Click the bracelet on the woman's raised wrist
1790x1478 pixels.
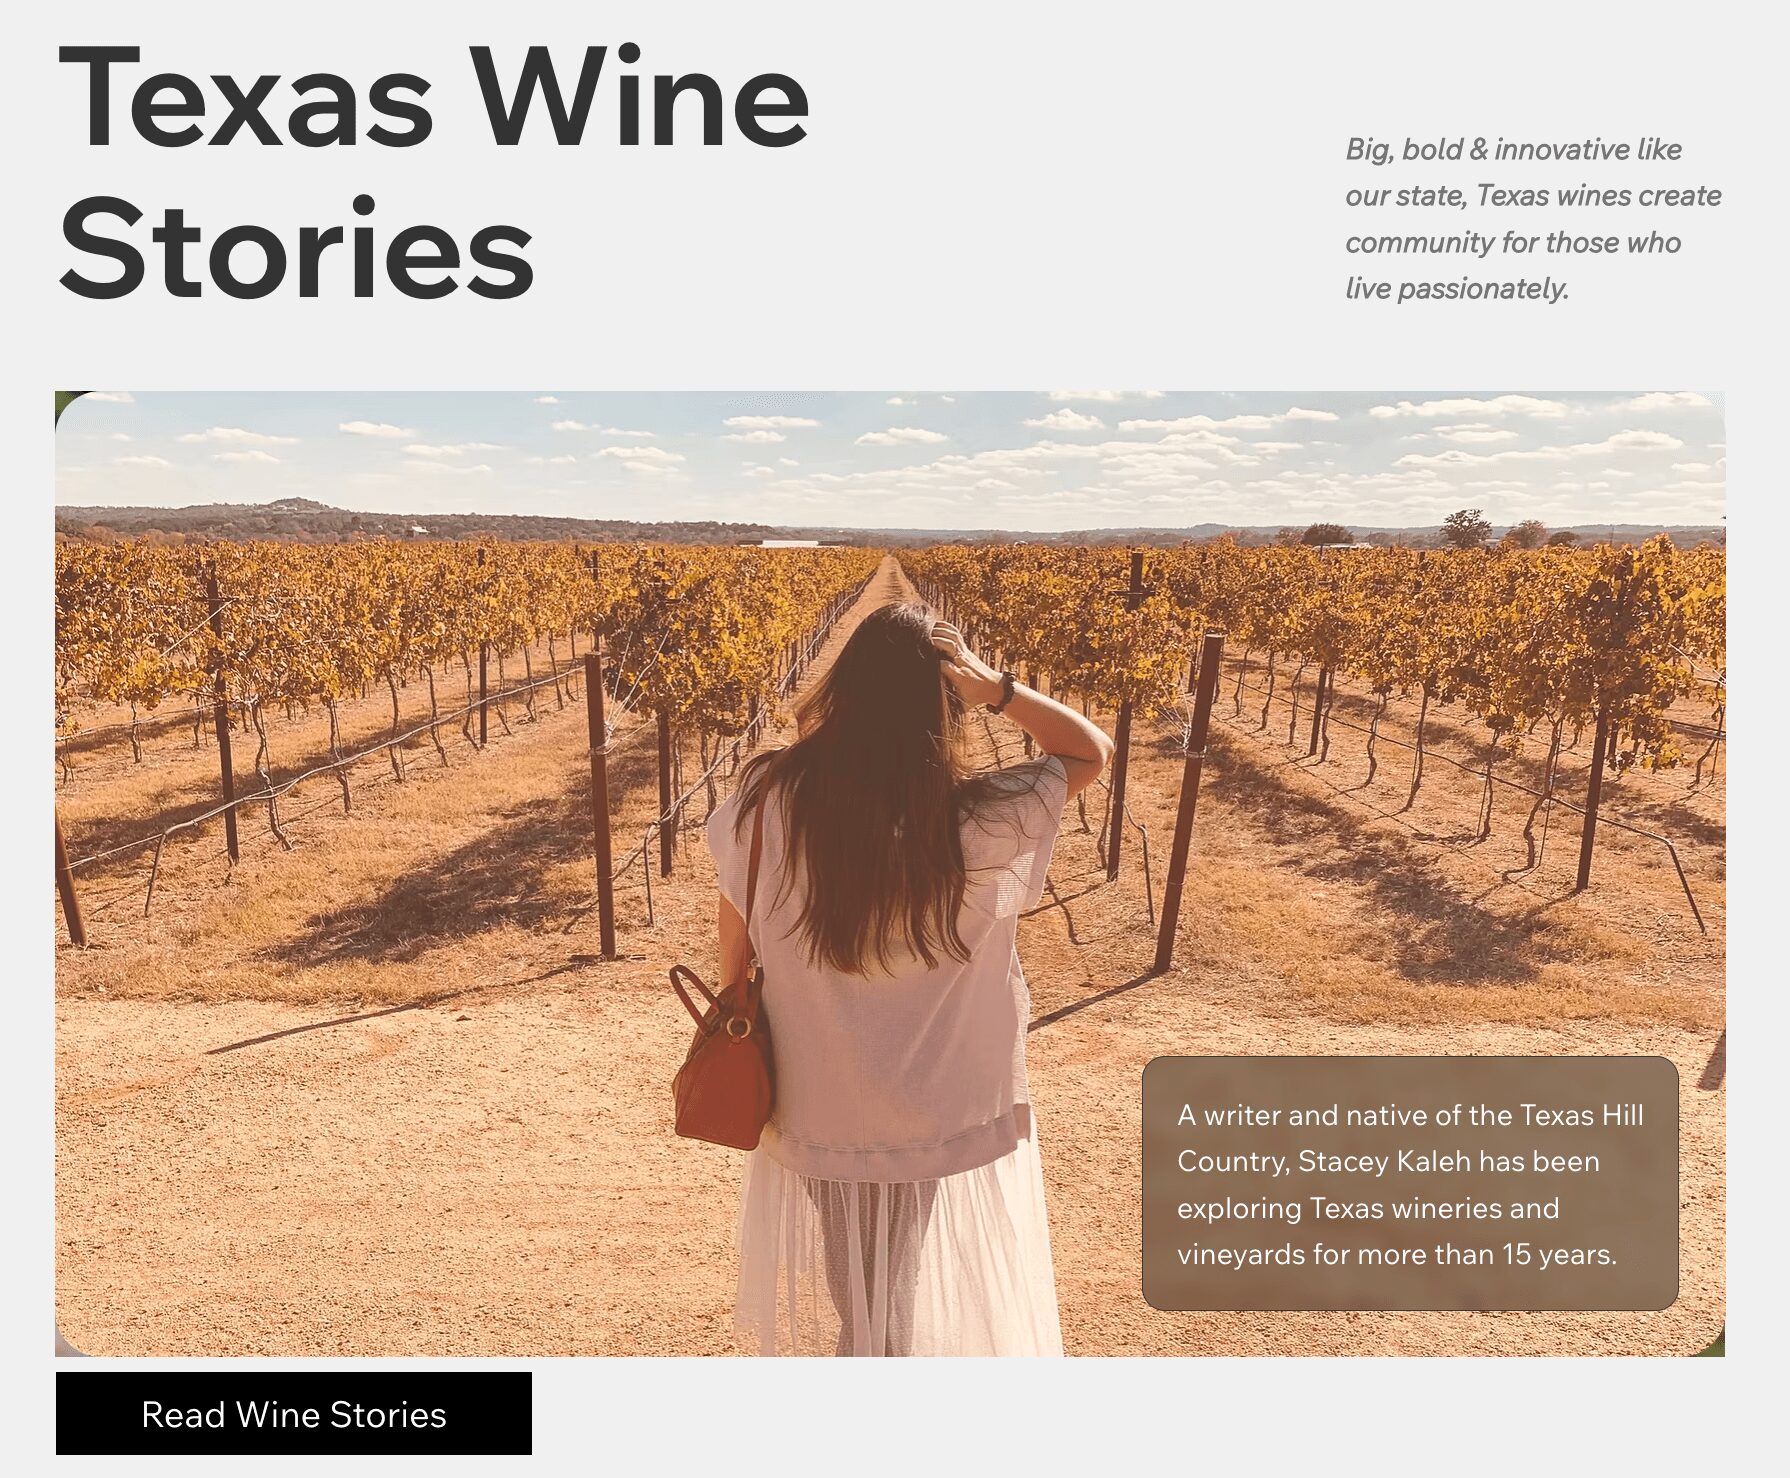tap(1001, 692)
